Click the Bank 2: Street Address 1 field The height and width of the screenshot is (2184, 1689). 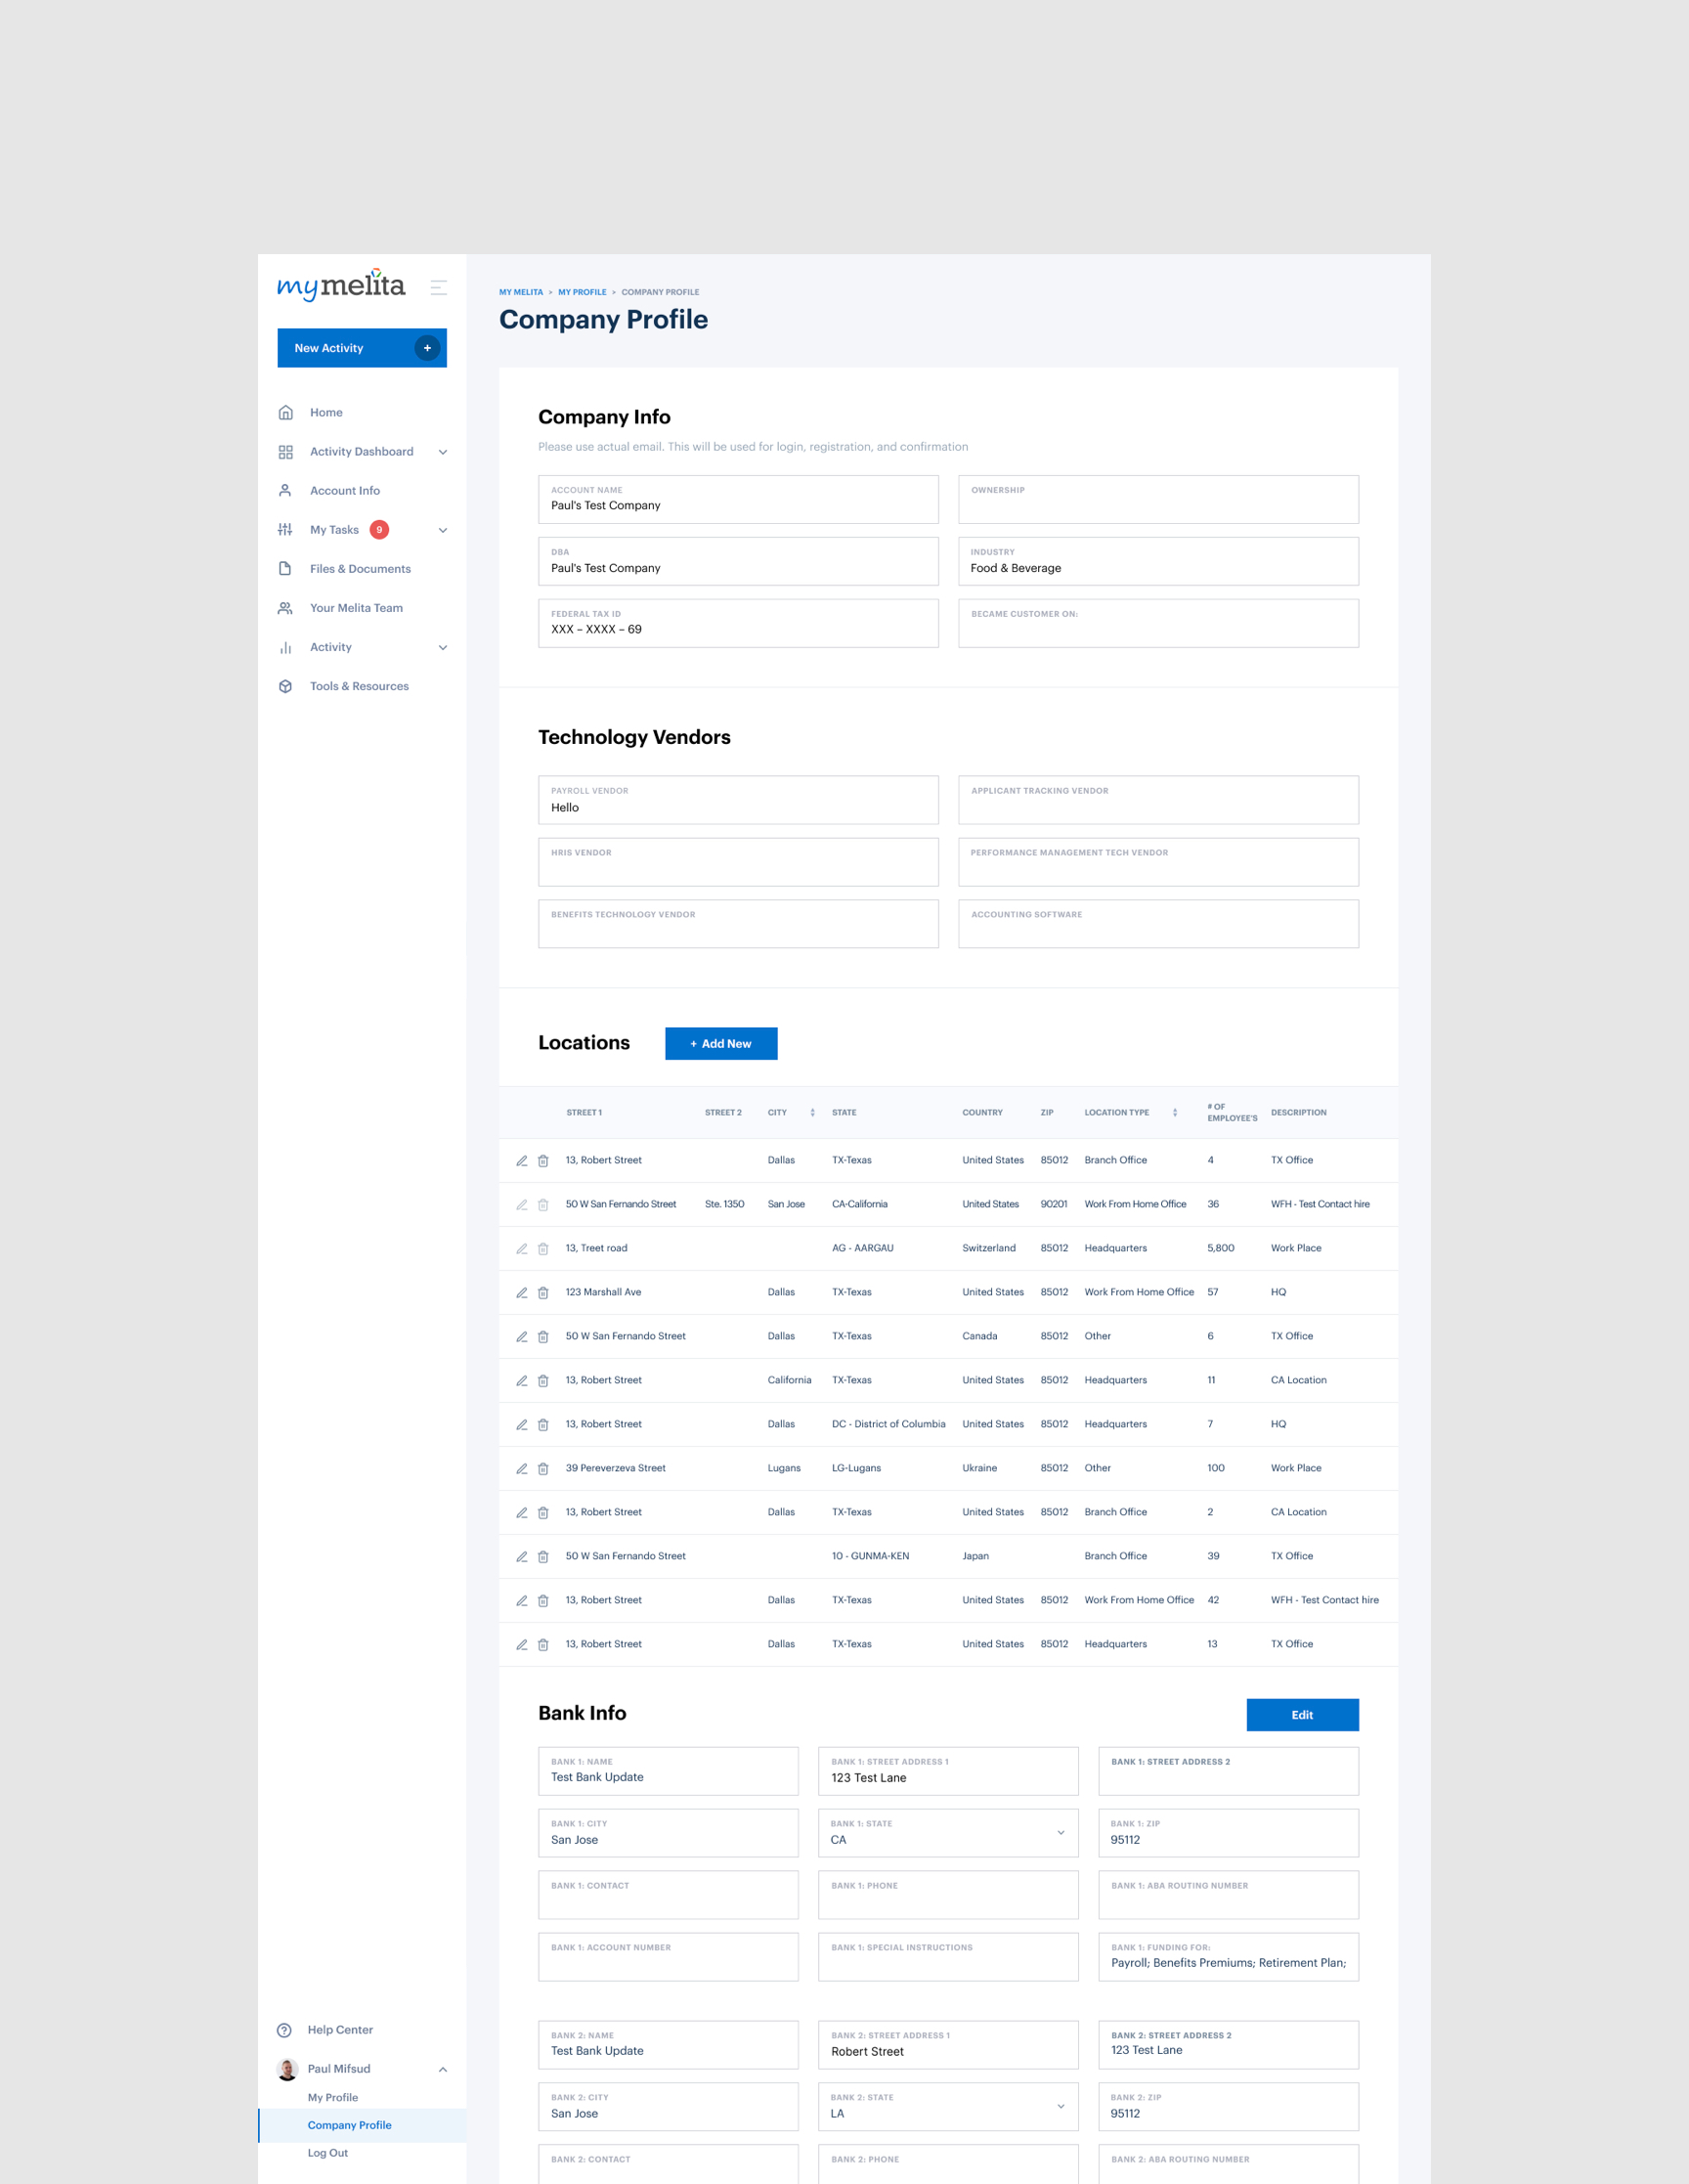(x=948, y=2045)
